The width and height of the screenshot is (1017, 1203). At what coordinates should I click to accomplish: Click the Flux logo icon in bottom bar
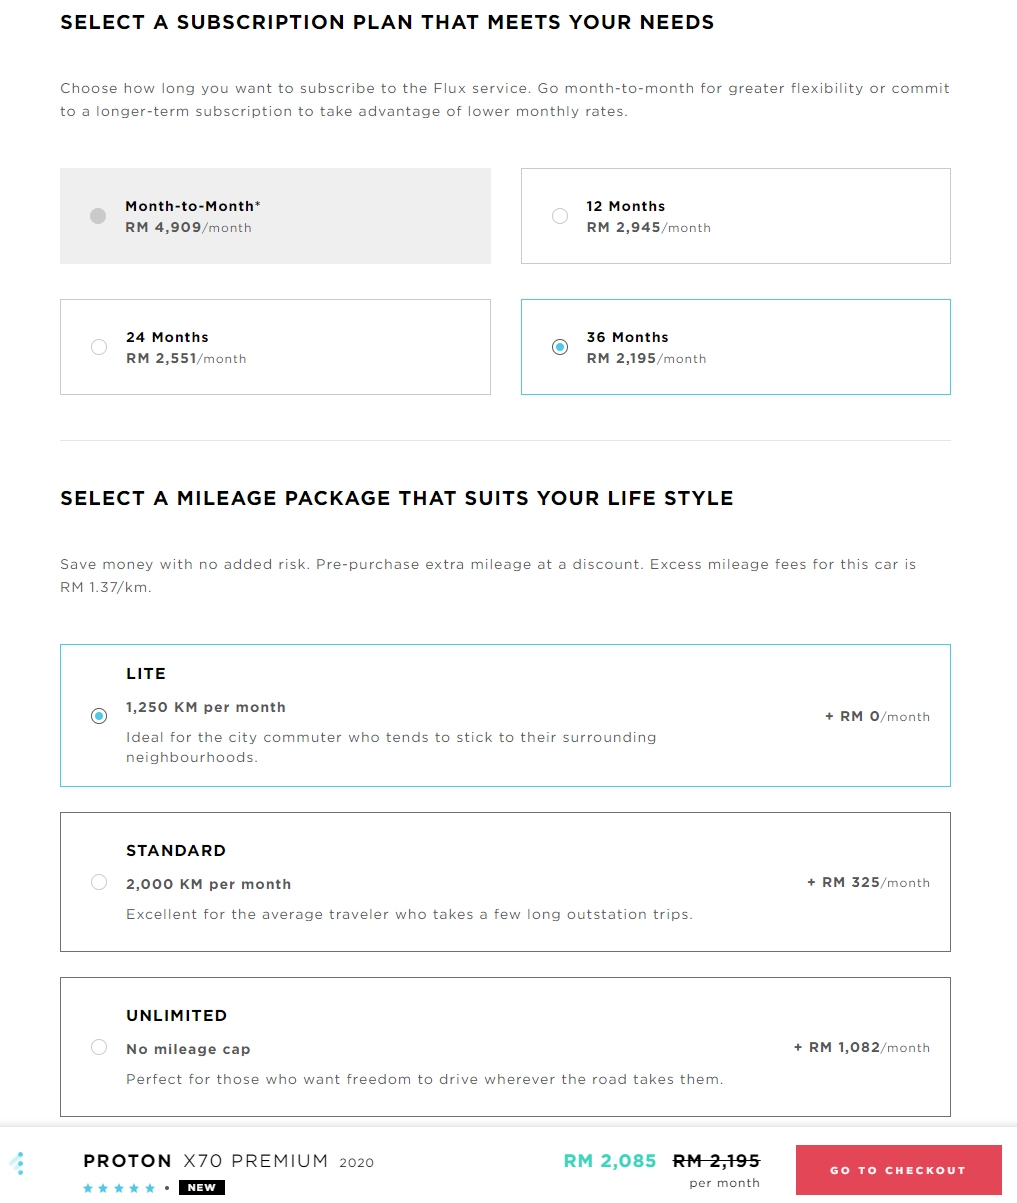17,1164
